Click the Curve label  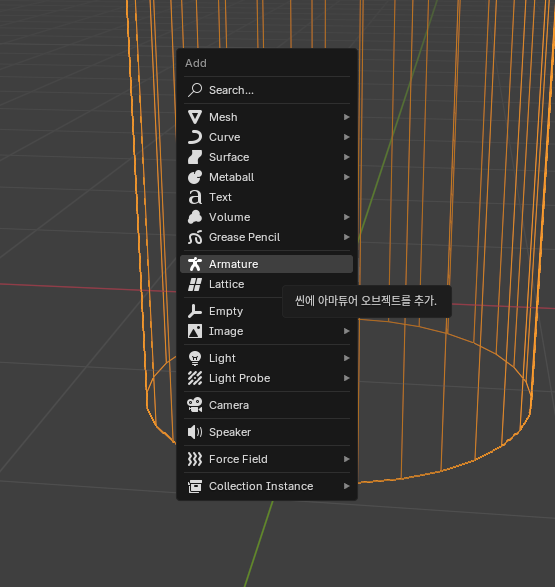[x=225, y=137]
